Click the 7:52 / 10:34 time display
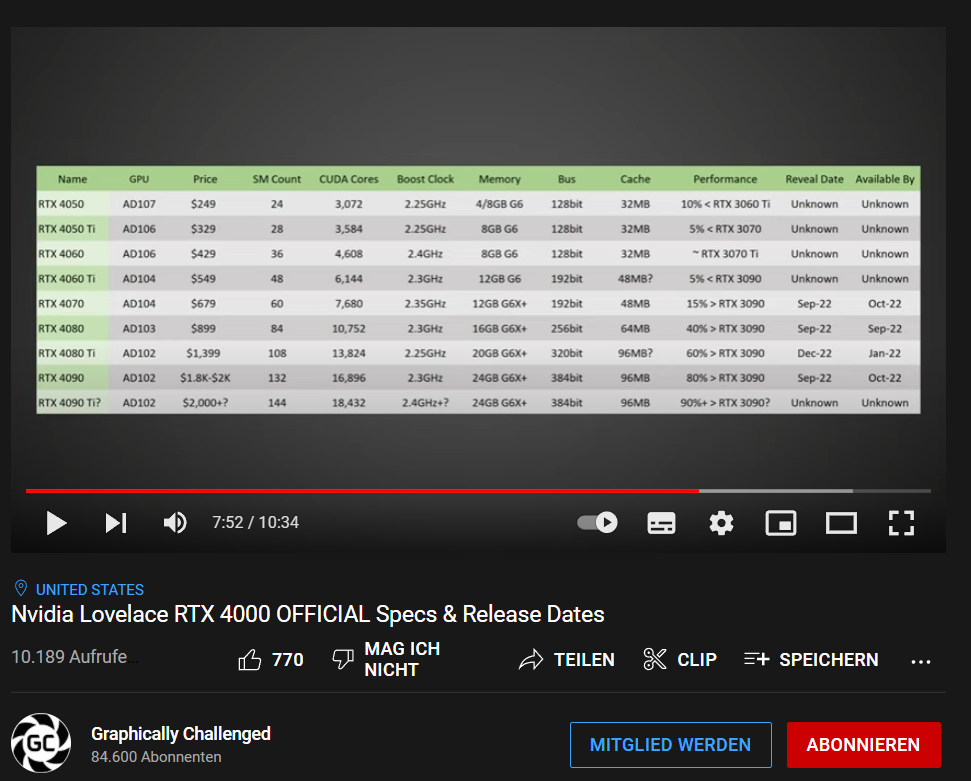Image resolution: width=971 pixels, height=781 pixels. (255, 523)
